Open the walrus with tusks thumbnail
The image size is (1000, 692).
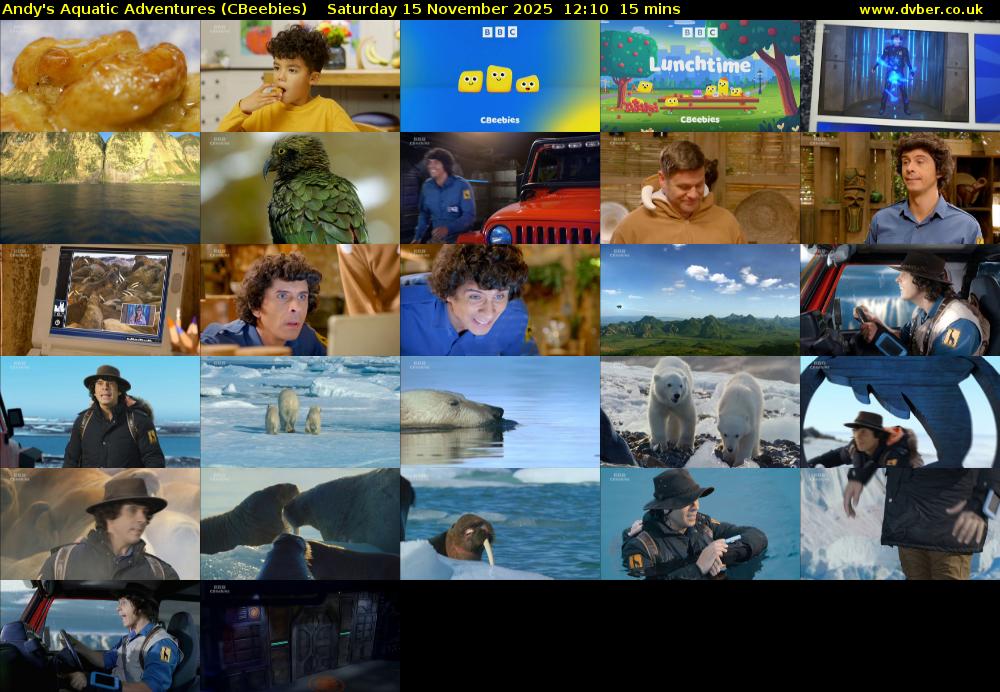(x=499, y=524)
